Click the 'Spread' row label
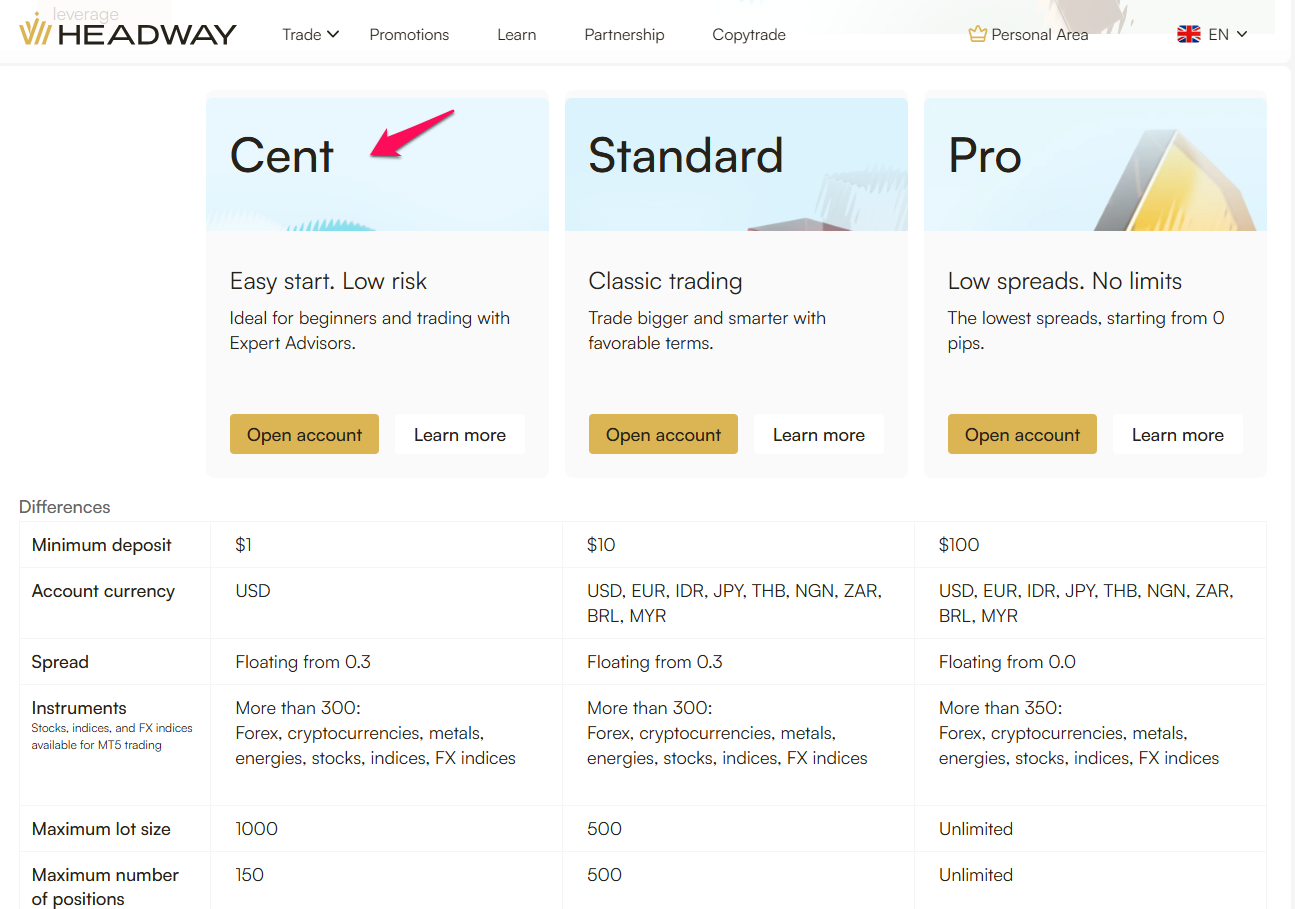 point(60,662)
